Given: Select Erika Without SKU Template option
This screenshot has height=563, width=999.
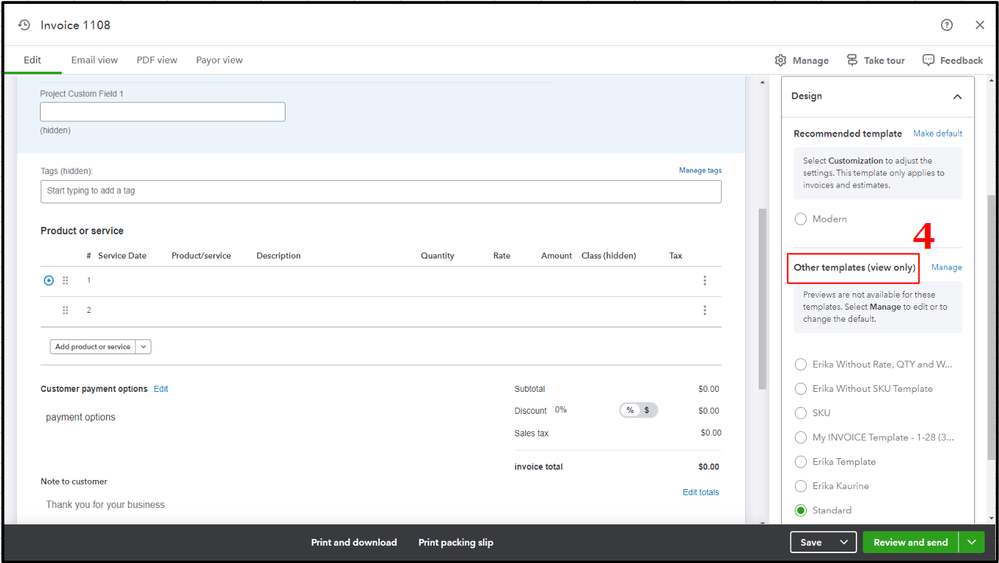Looking at the screenshot, I should pos(801,388).
